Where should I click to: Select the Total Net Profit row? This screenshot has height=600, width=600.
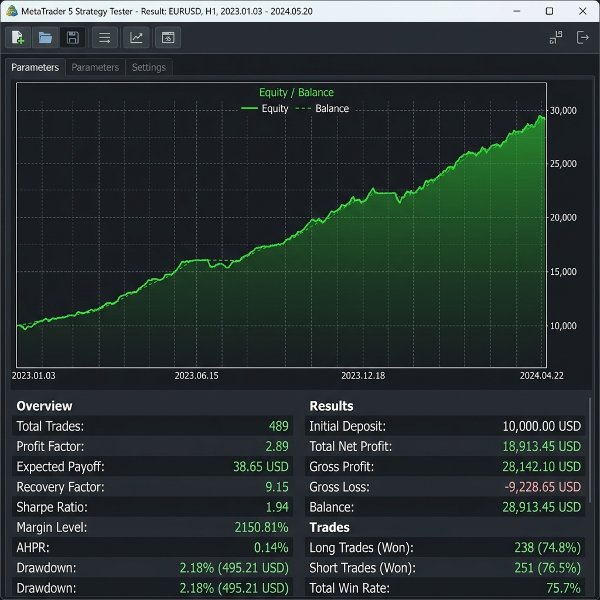pos(445,446)
